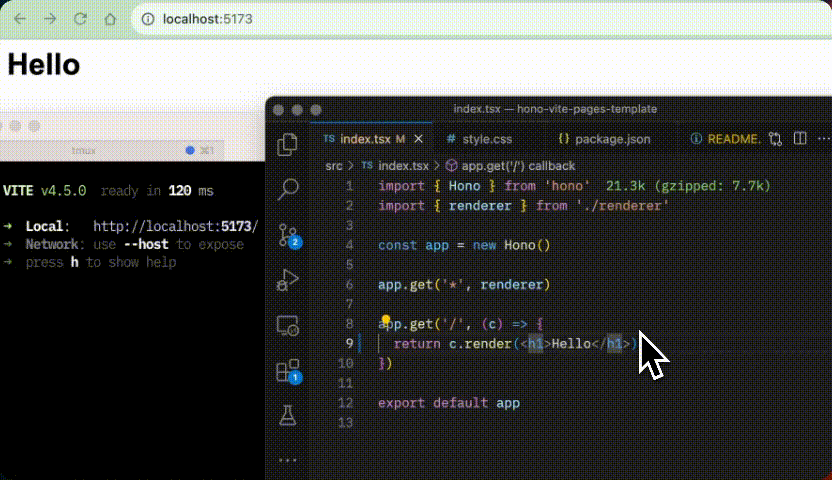Click 'new Hono()' on line 4
832x480 pixels.
(512, 245)
